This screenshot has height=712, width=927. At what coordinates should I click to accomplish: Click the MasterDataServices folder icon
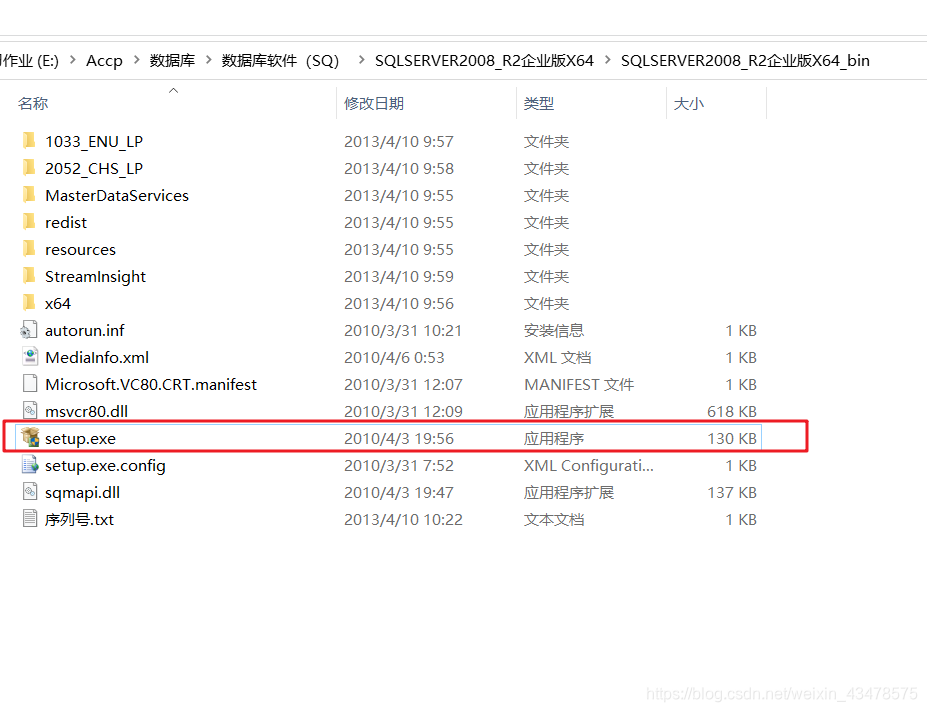pyautogui.click(x=29, y=195)
